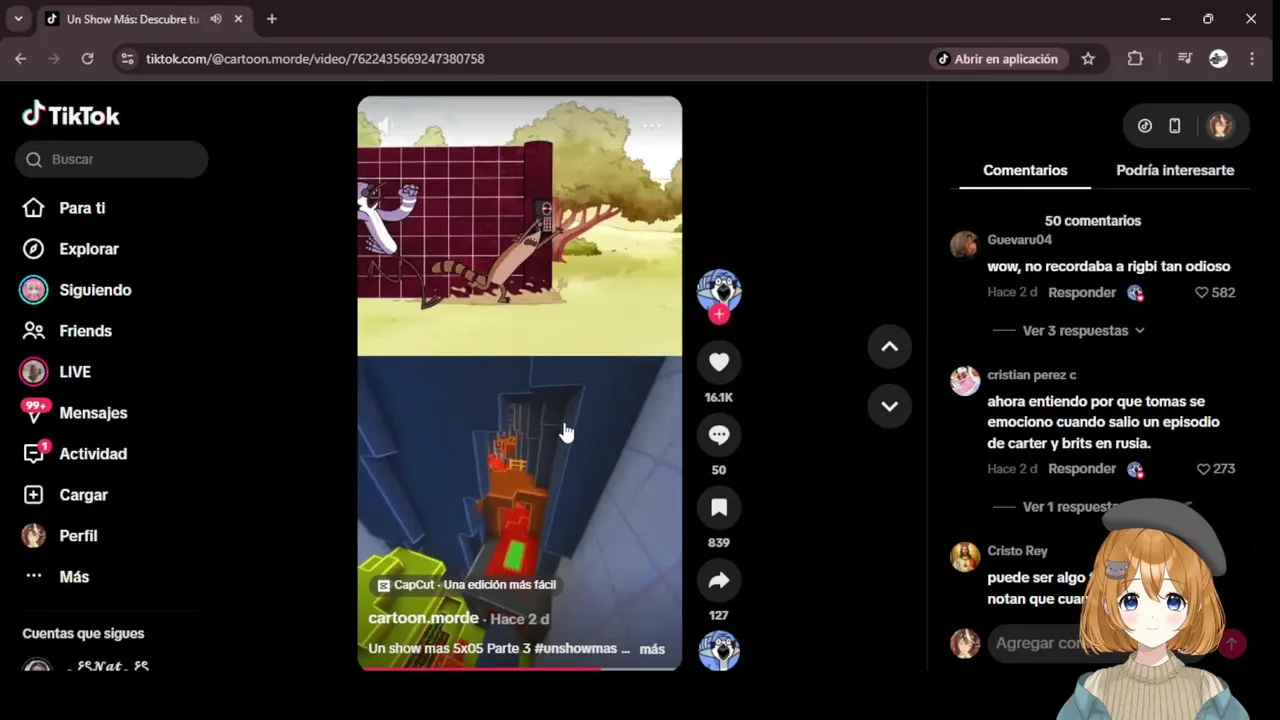Open the Chrome profile avatar

click(1218, 59)
